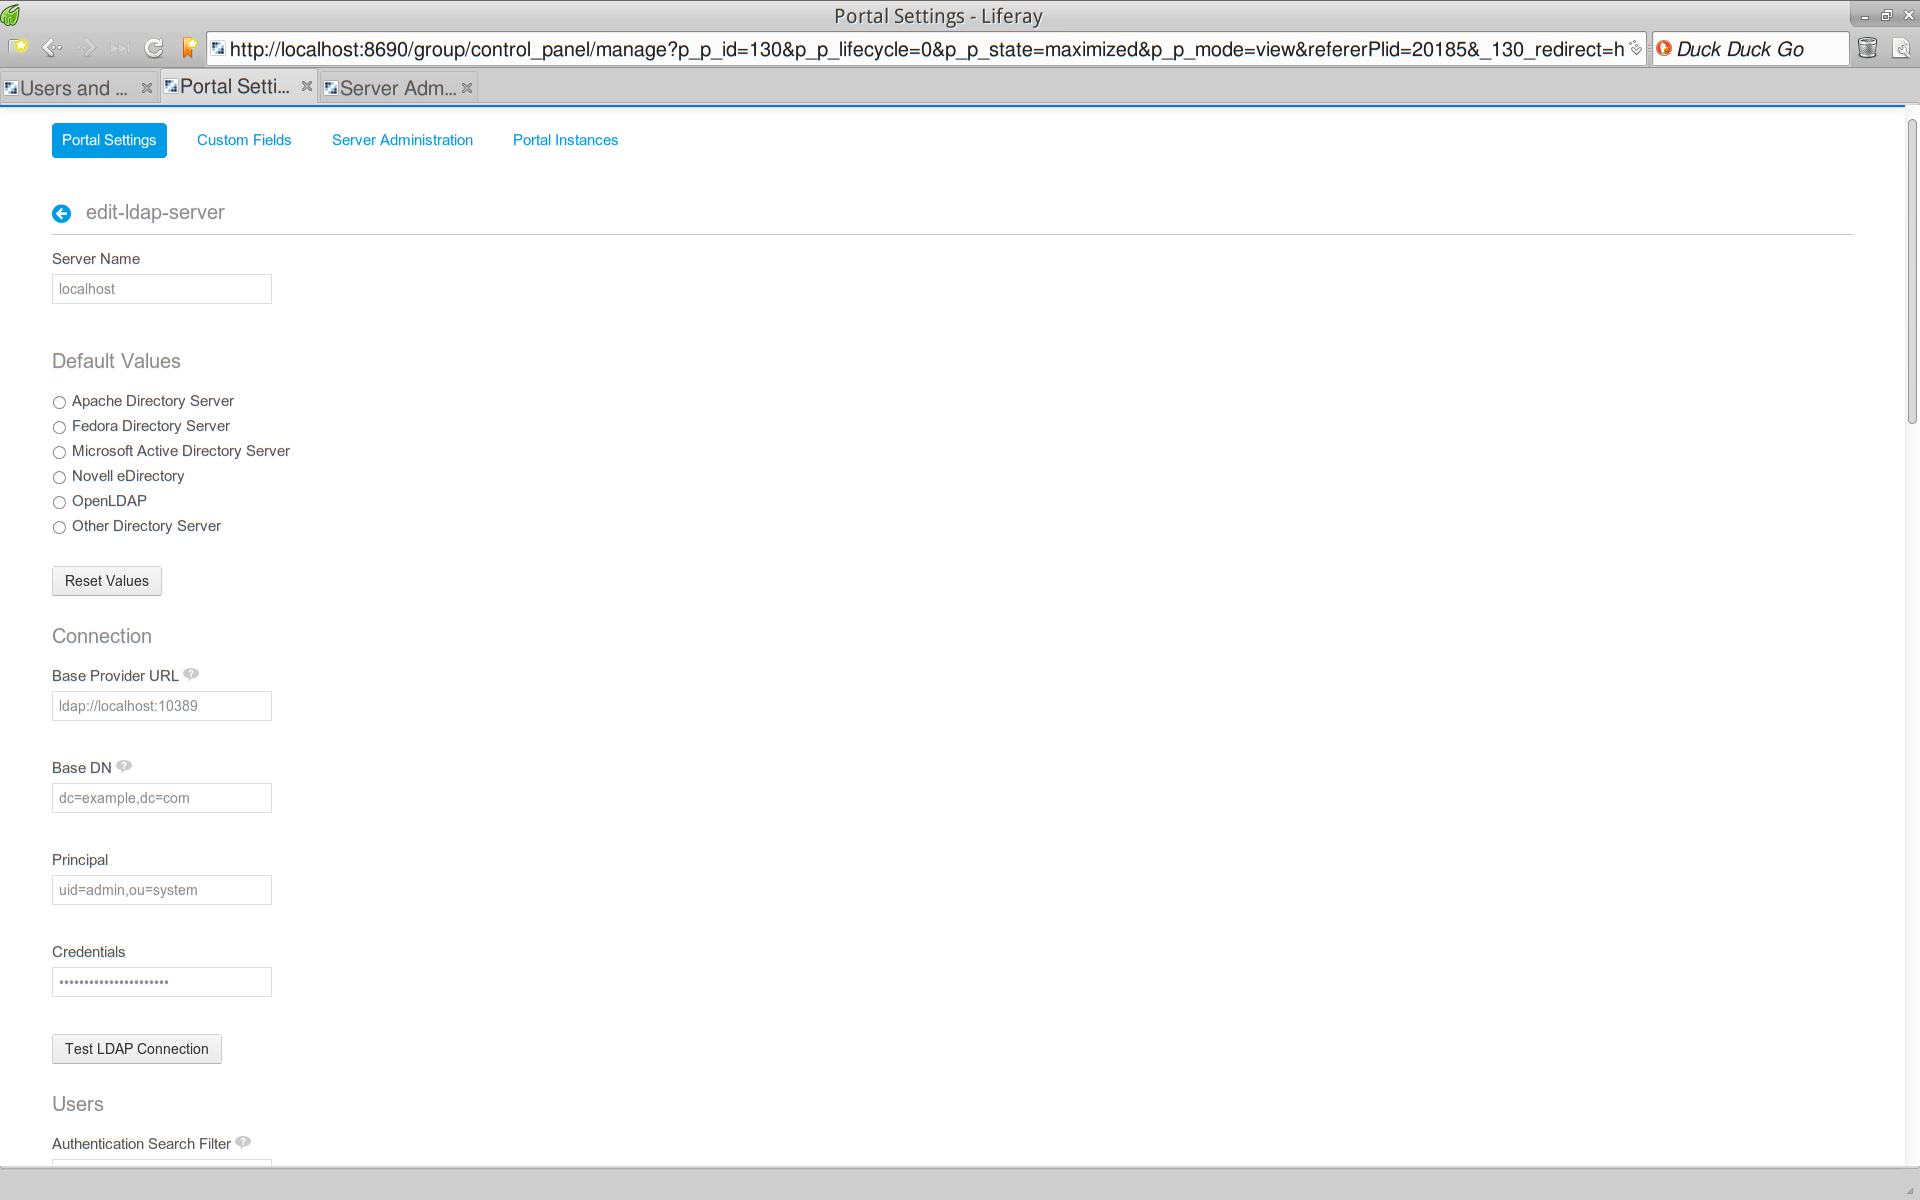Screen dimensions: 1920x1200
Task: Open the Portal Settings navigation tab
Action: coord(109,140)
